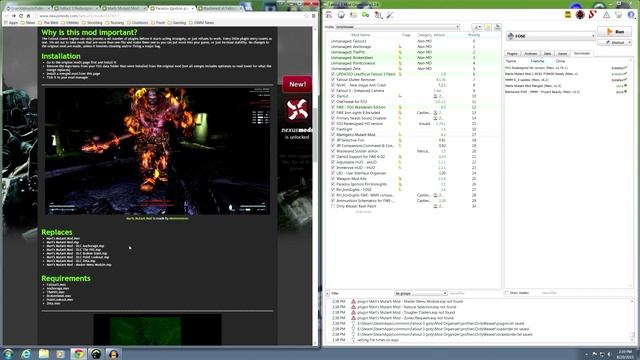Toggle UPDATED Unofficial Fallout 3 Patch checkbox
This screenshot has height=360, width=640.
[333, 74]
